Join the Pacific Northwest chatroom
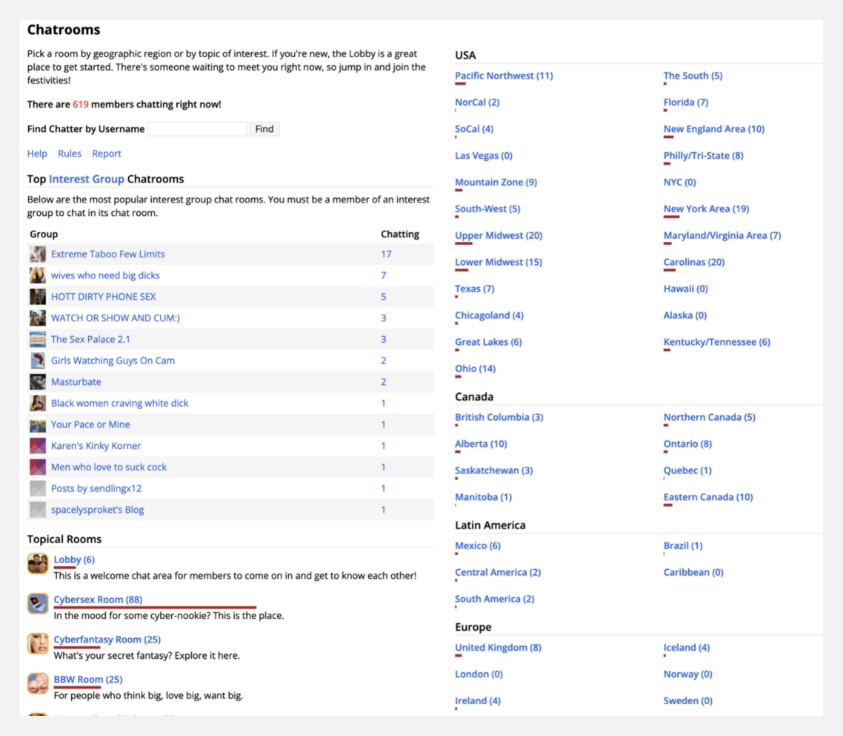Image resolution: width=843 pixels, height=736 pixels. (504, 76)
